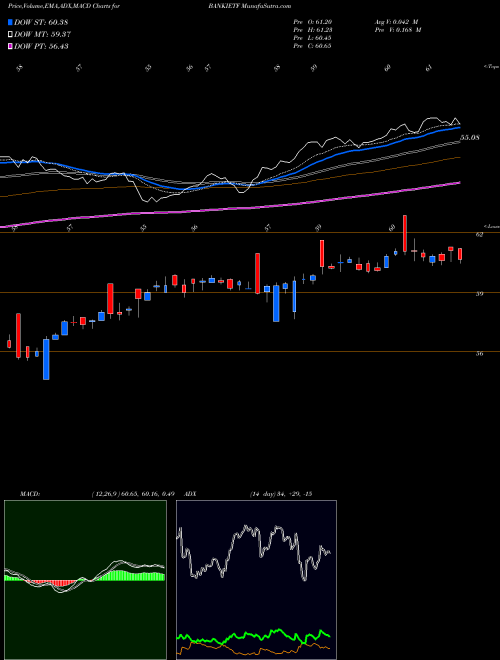
Task: Select the 'DOW ST: 60.38' legend label
Action: tap(41, 22)
